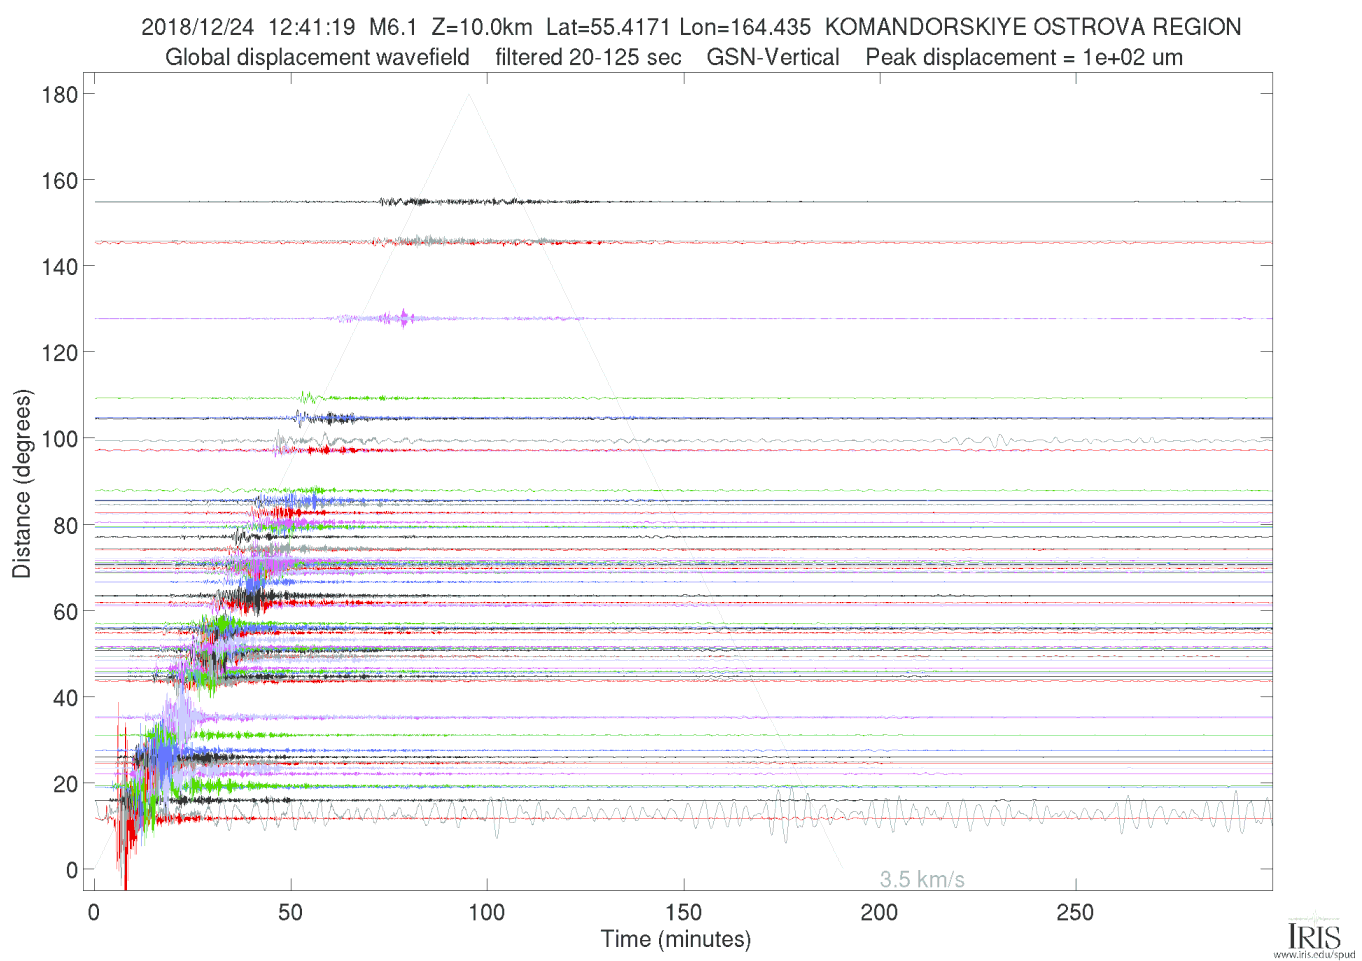Click the 200 tick on time axis
Viewport: 1362px width, 961px height.
coord(879,912)
